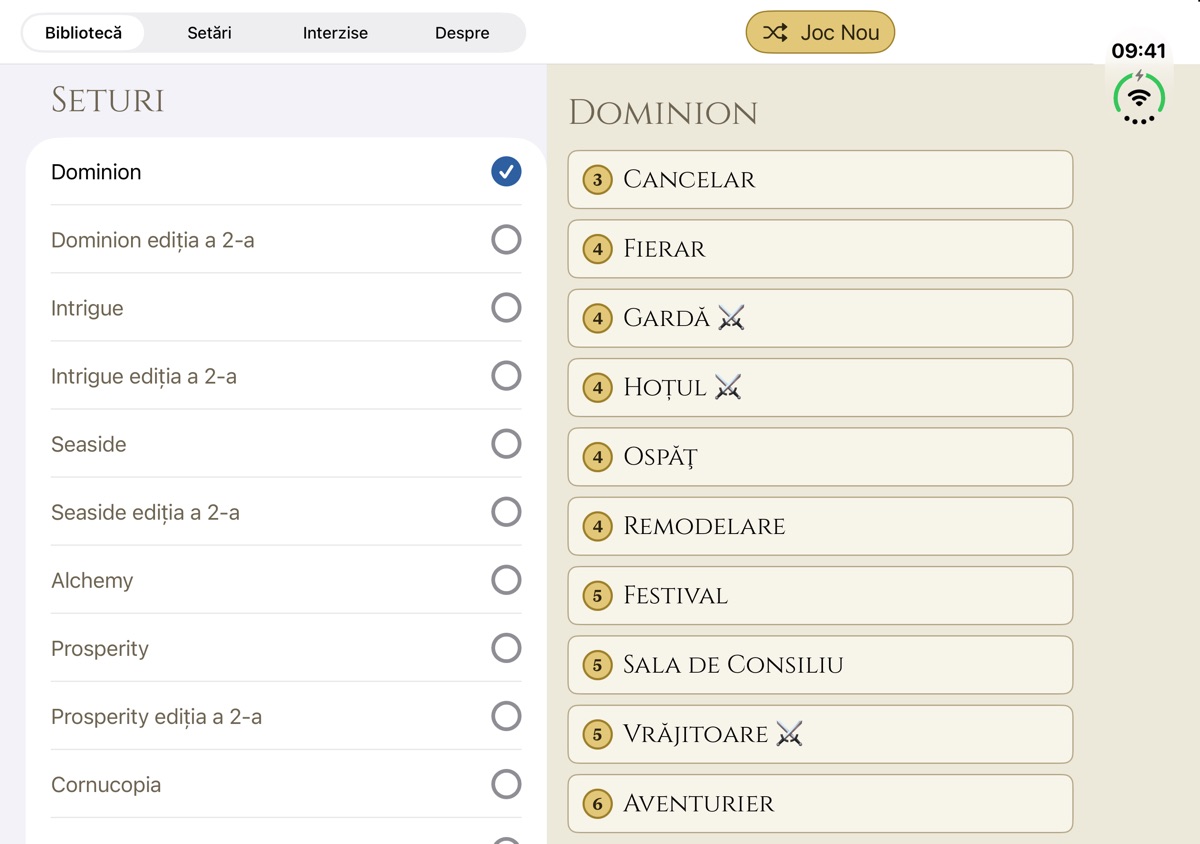Start a new game with Joc Nou
The height and width of the screenshot is (844, 1200).
(820, 32)
